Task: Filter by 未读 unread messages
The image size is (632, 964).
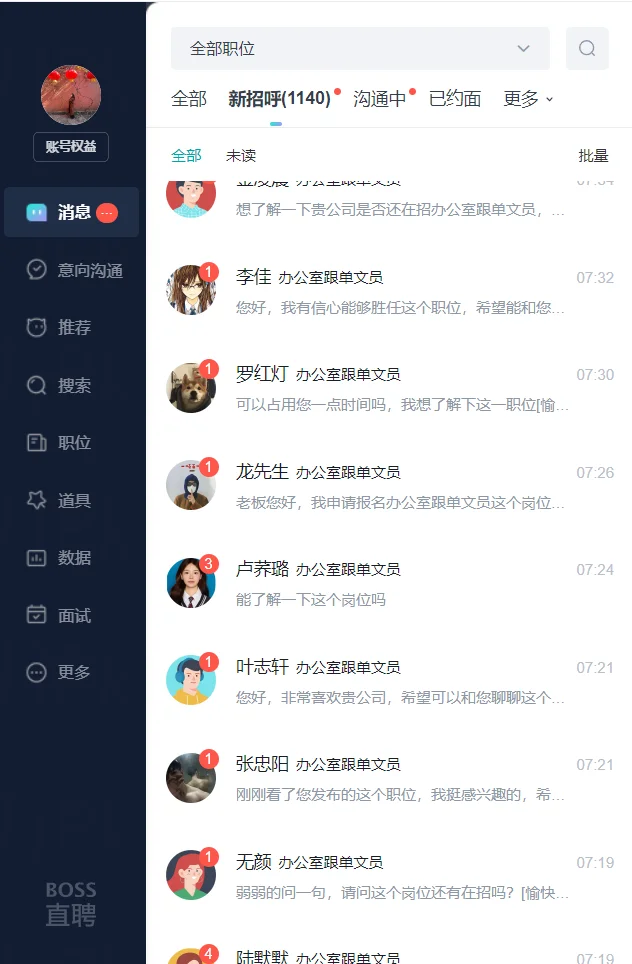Action: (241, 156)
